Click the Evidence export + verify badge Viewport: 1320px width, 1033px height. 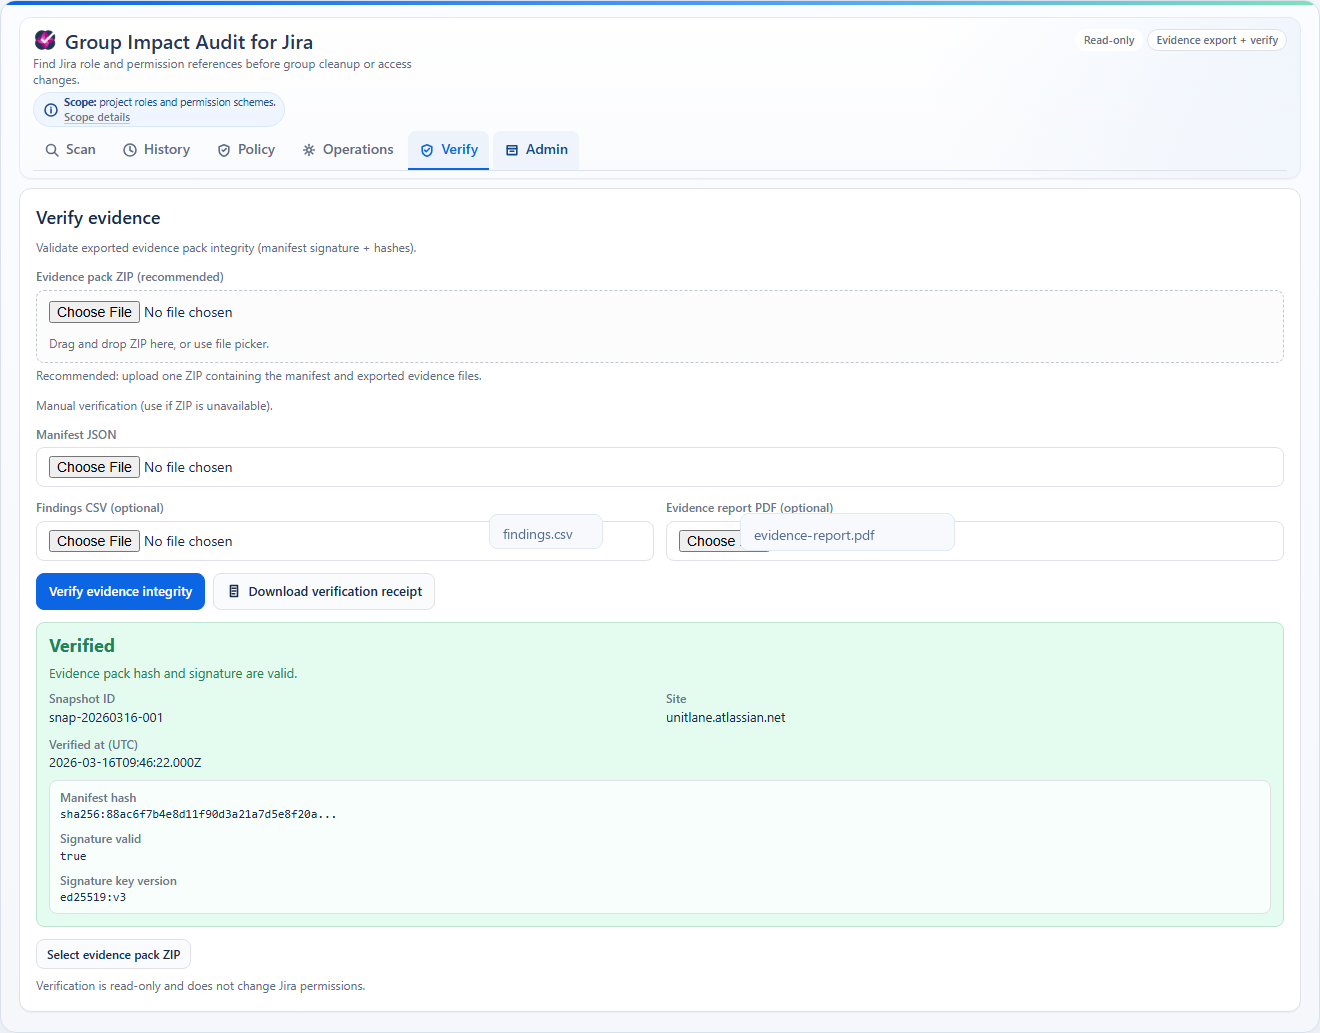(1216, 40)
